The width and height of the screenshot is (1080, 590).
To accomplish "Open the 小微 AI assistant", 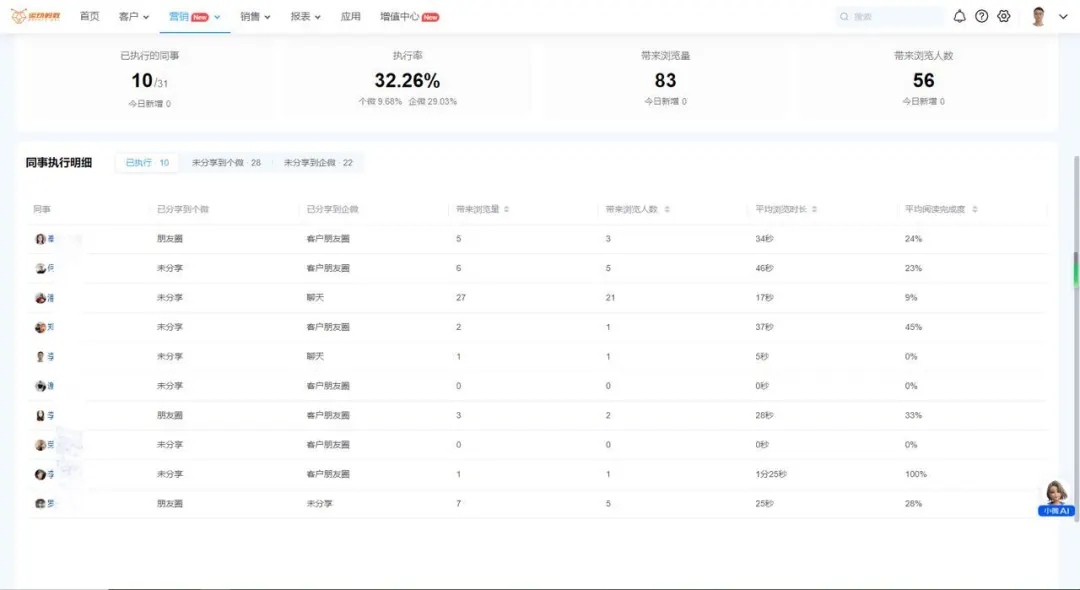I will click(x=1056, y=497).
